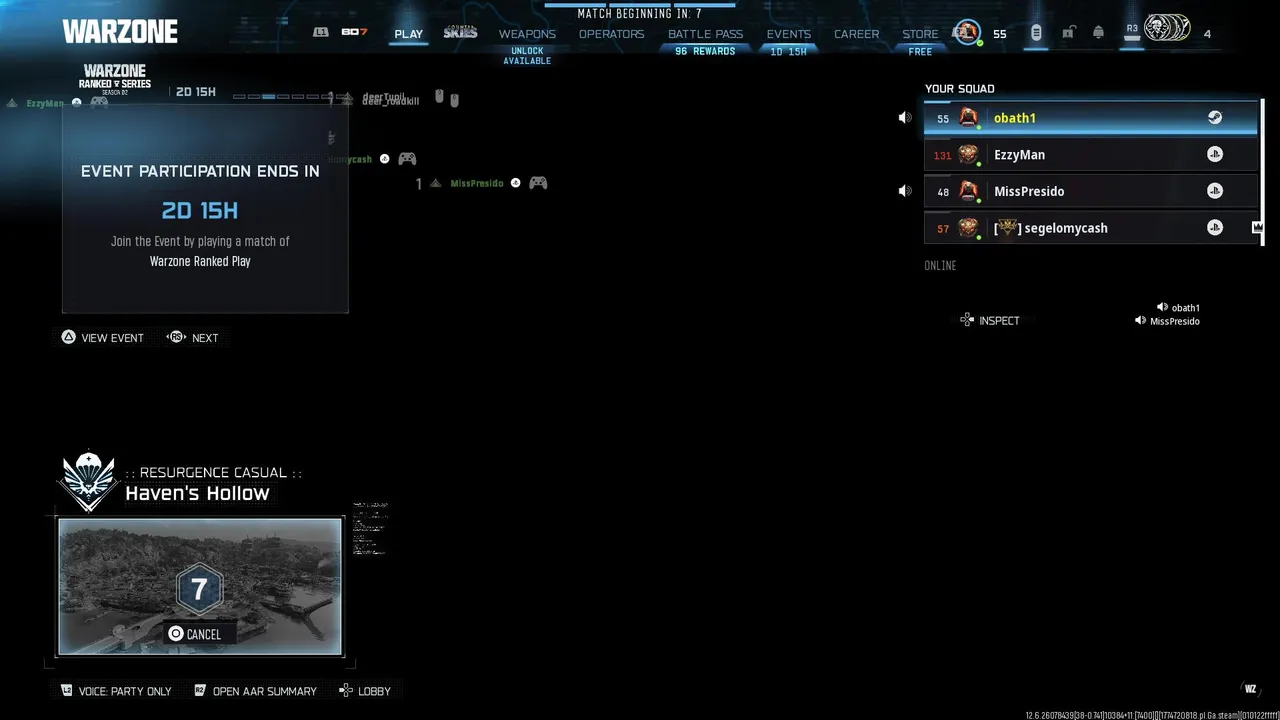Select segelomycash squad row
Screen dimensions: 1280x720
click(1091, 228)
